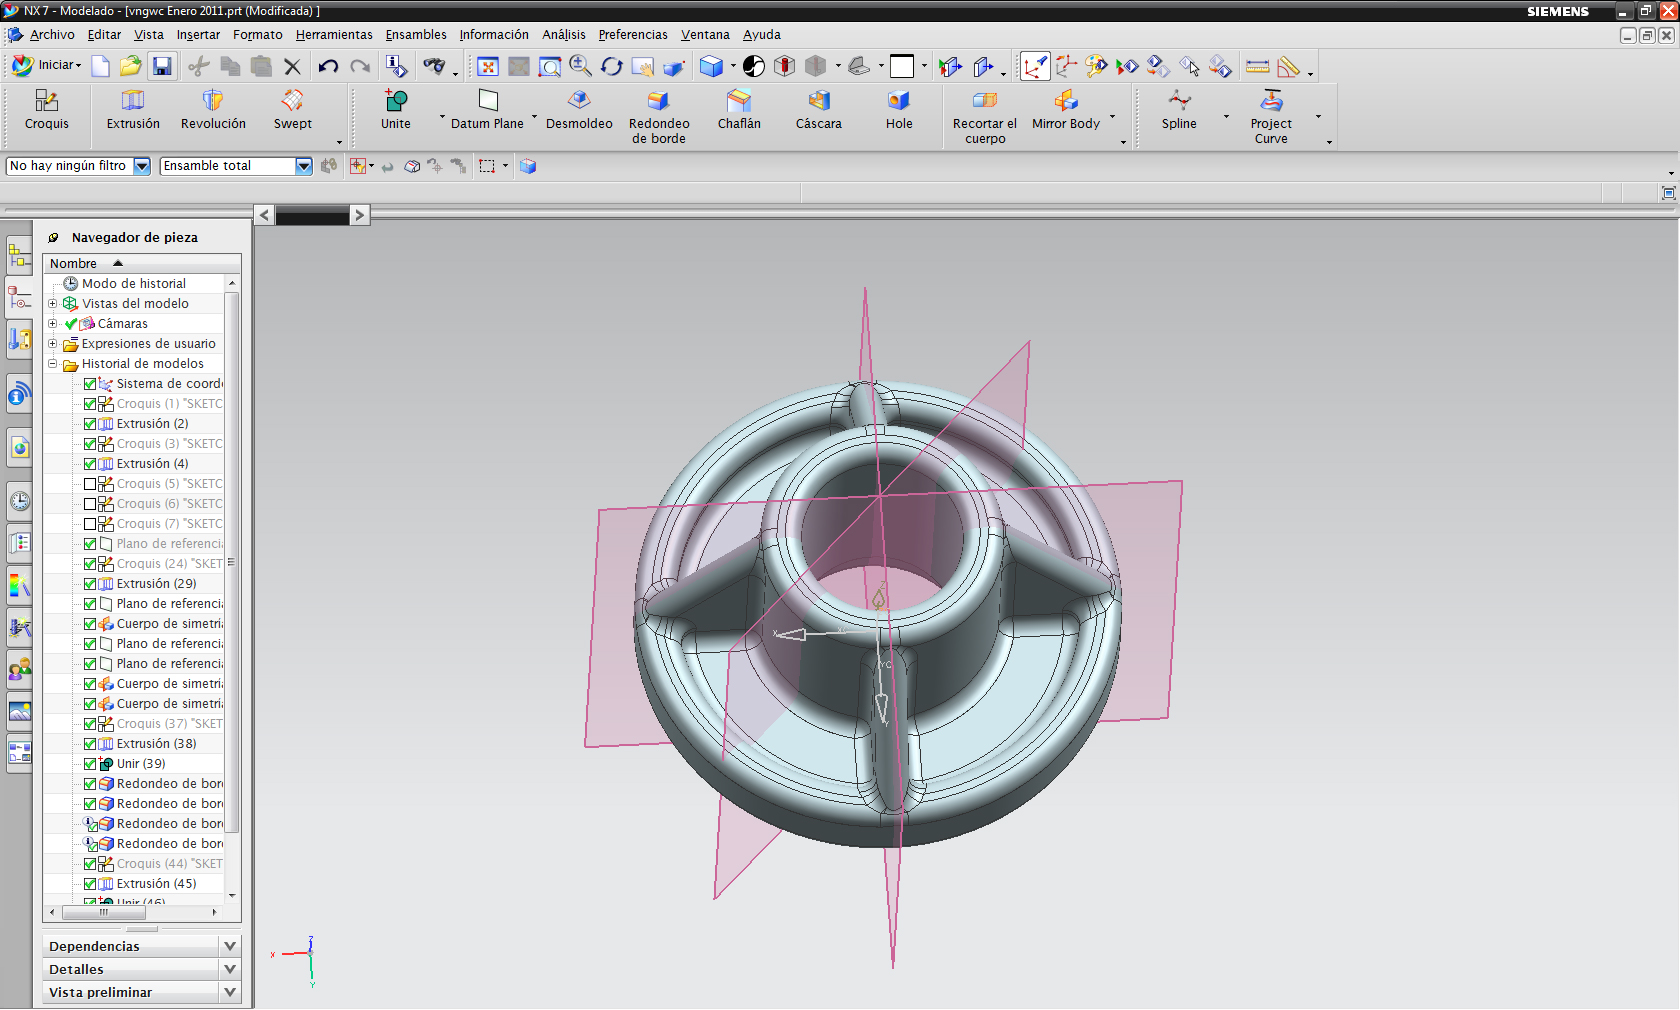Click the Undo arrow

tap(328, 66)
